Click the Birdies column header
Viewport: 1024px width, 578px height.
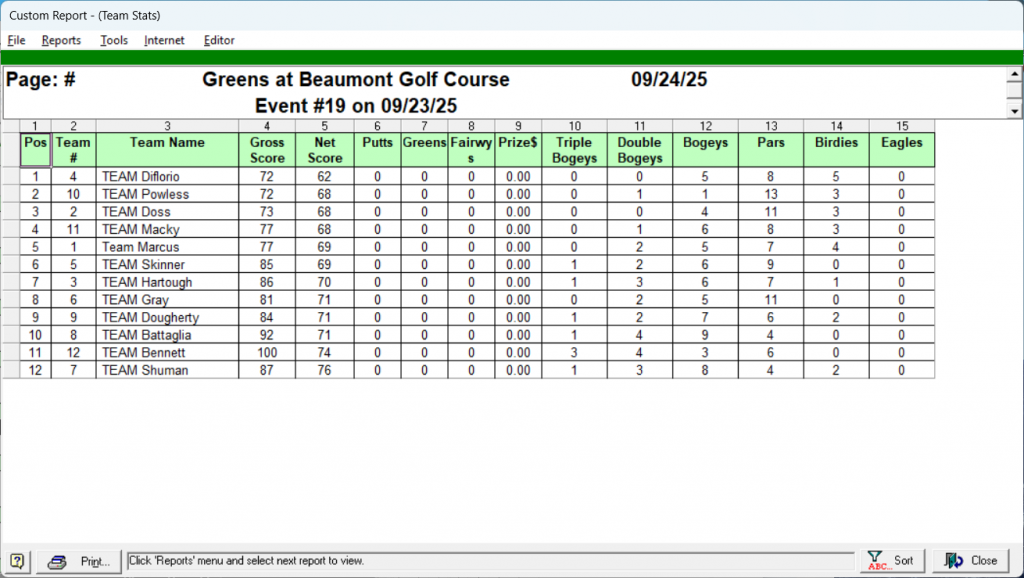pyautogui.click(x=836, y=143)
